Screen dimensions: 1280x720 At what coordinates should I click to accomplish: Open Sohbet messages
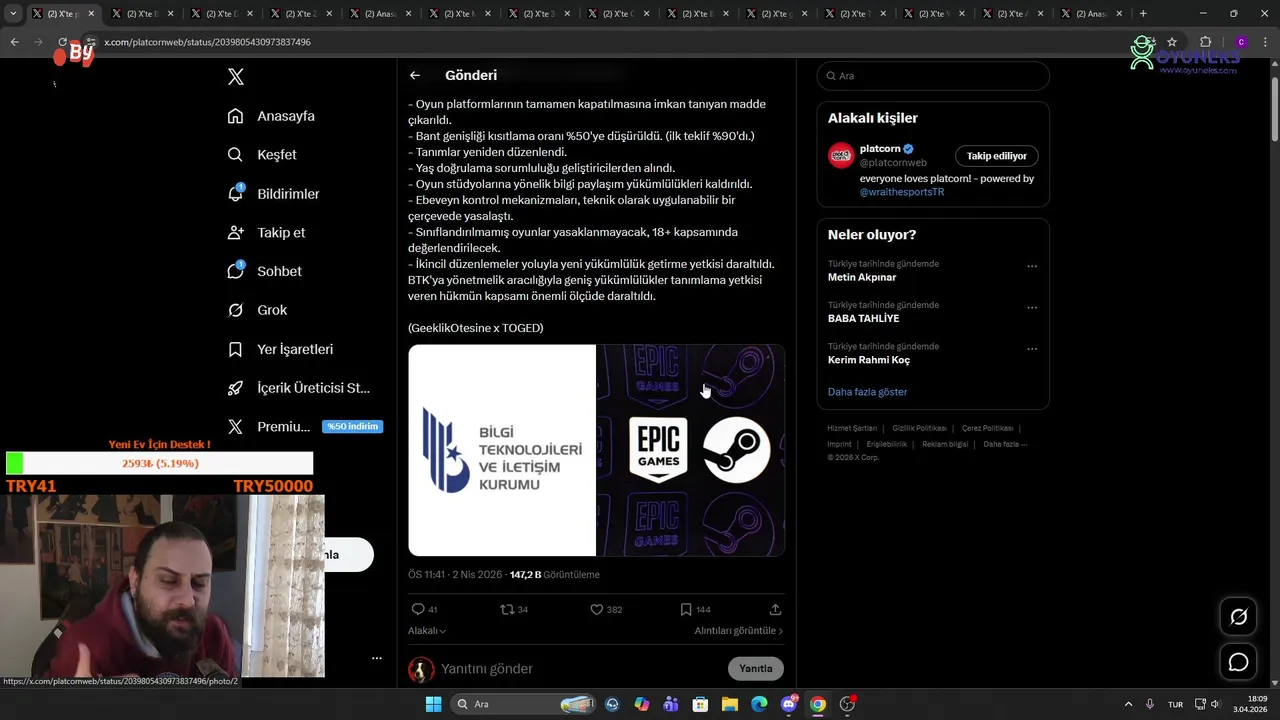264,271
